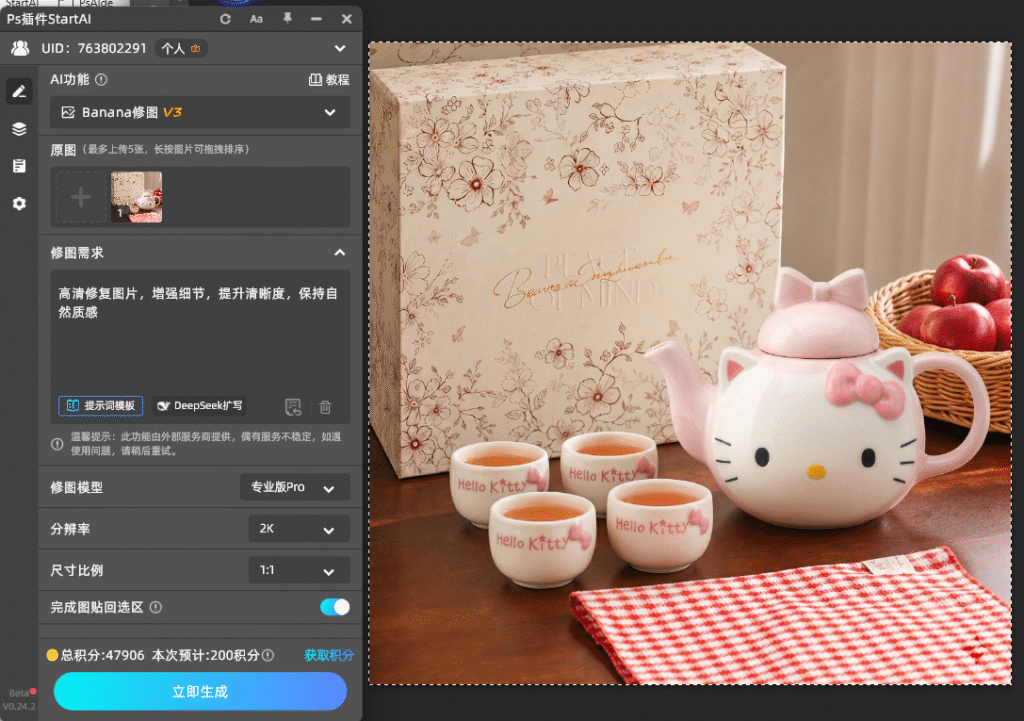1024x721 pixels.
Task: Open the 分辨率 2K dropdown
Action: tap(299, 529)
